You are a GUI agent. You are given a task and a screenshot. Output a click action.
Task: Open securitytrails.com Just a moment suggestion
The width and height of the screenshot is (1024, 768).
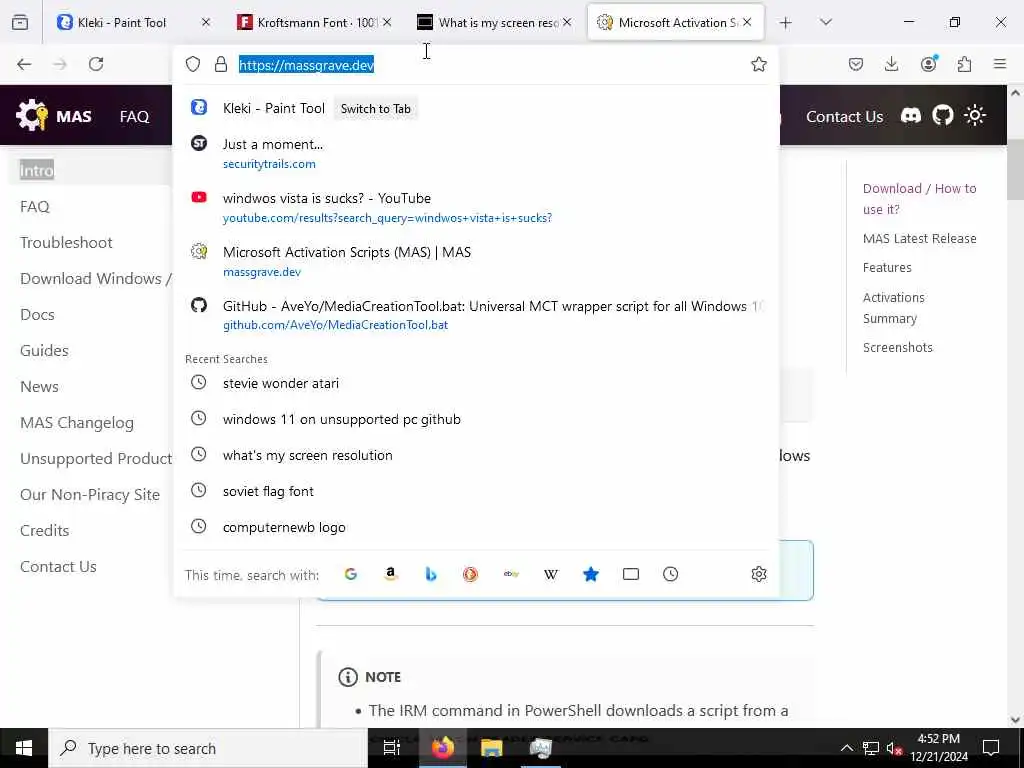477,153
